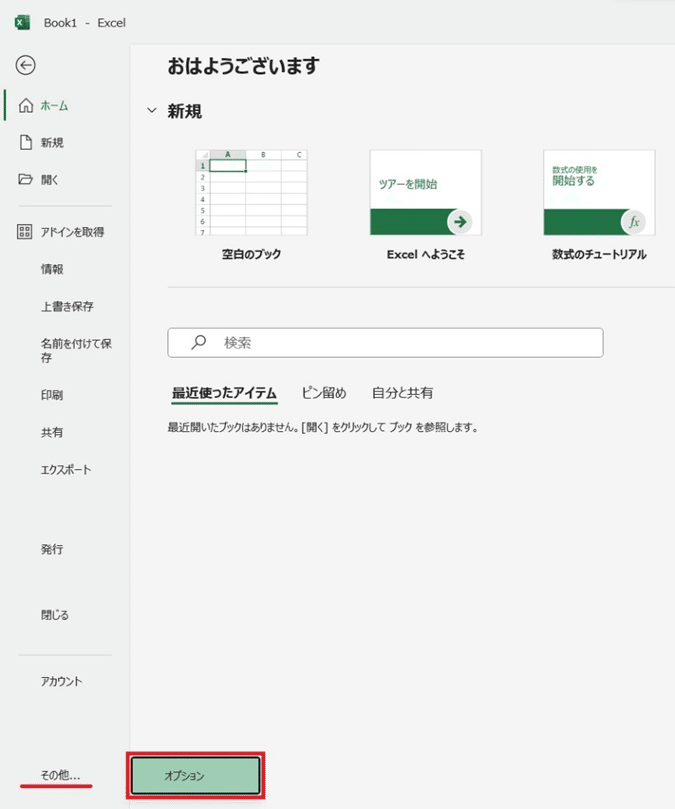Click the 新規 section heading
The width and height of the screenshot is (675, 809).
[184, 111]
